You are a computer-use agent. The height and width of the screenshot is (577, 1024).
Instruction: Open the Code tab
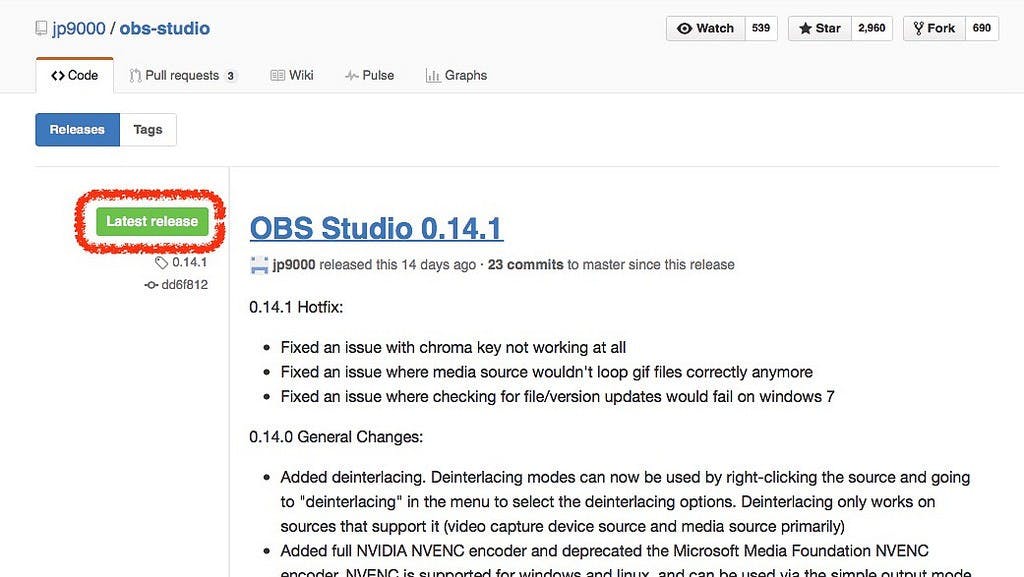coord(75,75)
